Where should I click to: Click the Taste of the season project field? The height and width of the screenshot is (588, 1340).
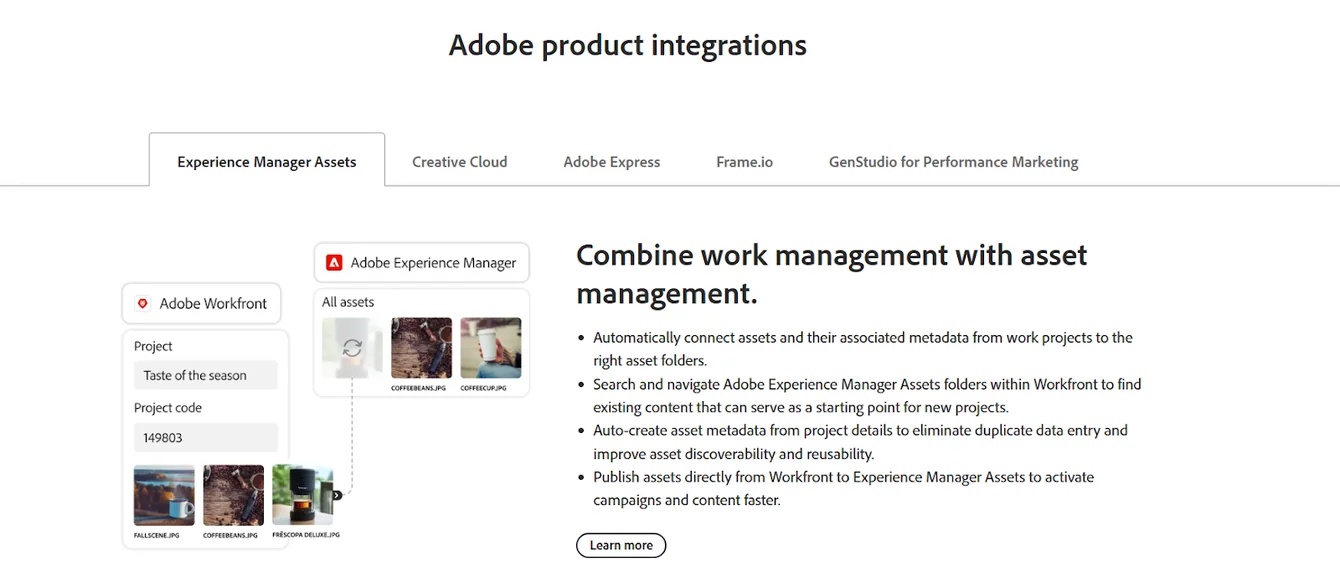[x=206, y=375]
